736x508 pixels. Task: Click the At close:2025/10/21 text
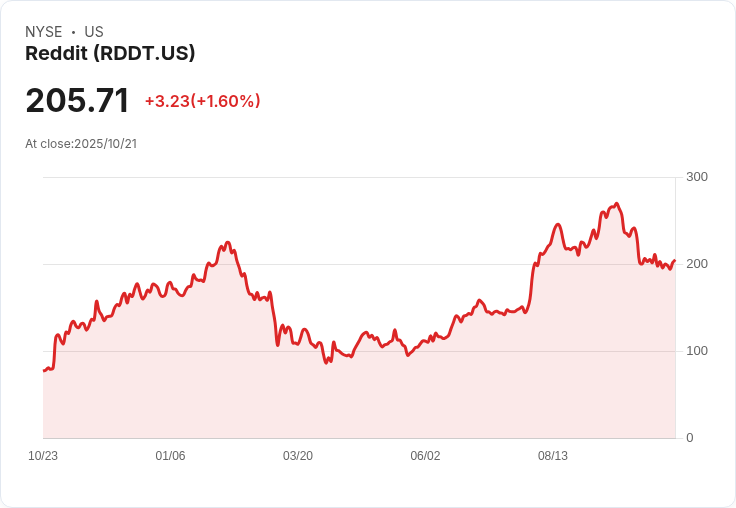point(81,144)
